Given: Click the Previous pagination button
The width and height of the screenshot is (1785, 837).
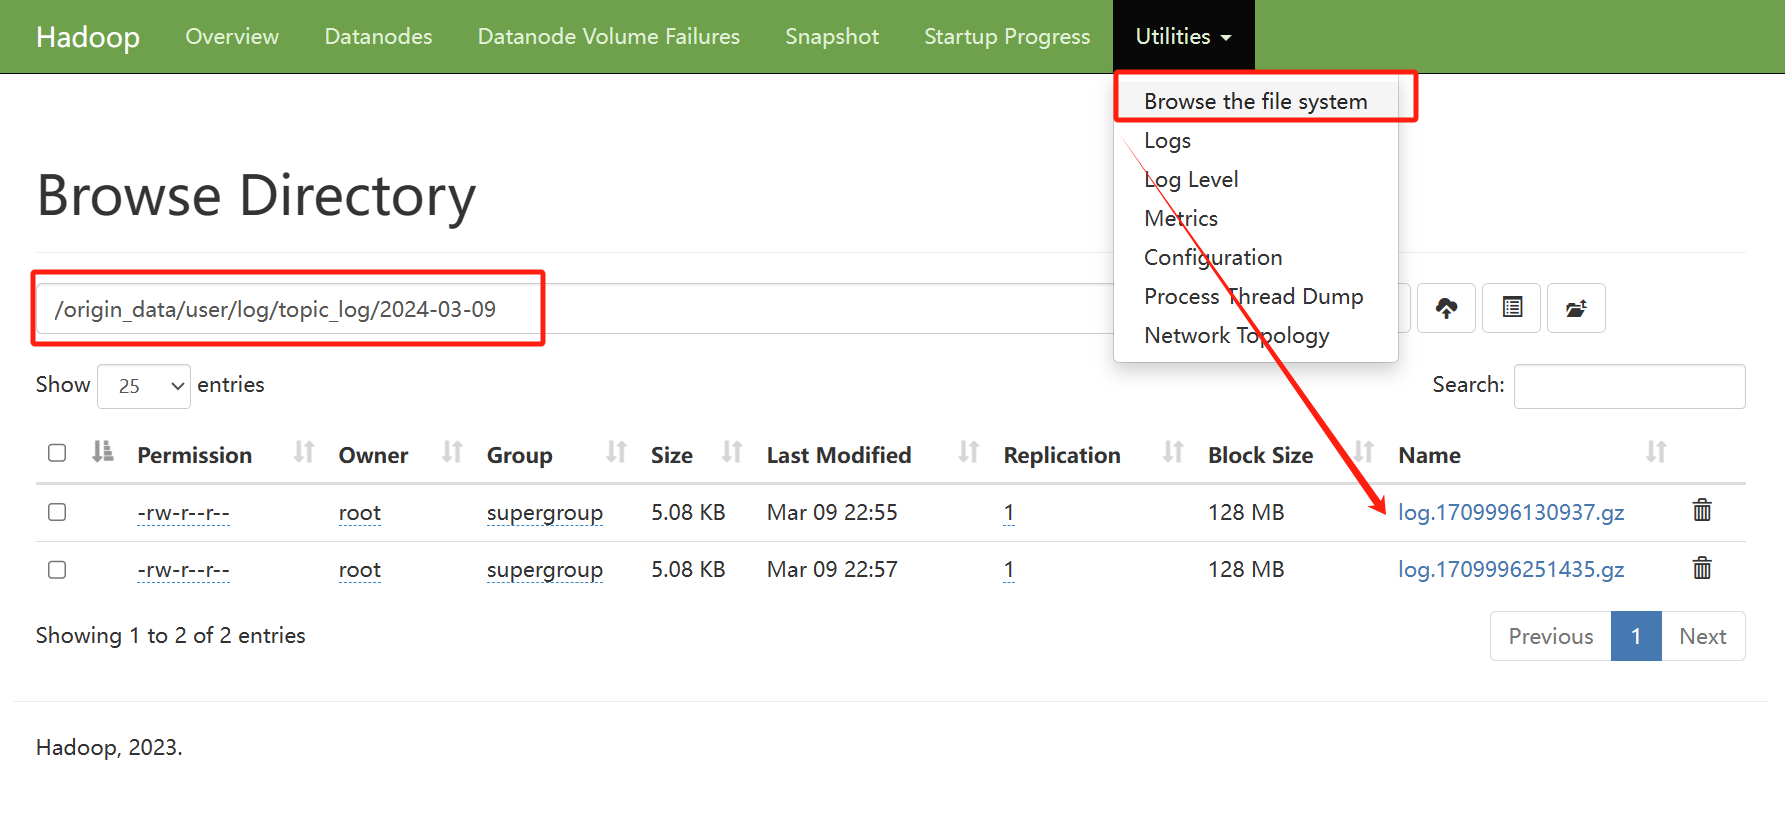Looking at the screenshot, I should (1551, 636).
